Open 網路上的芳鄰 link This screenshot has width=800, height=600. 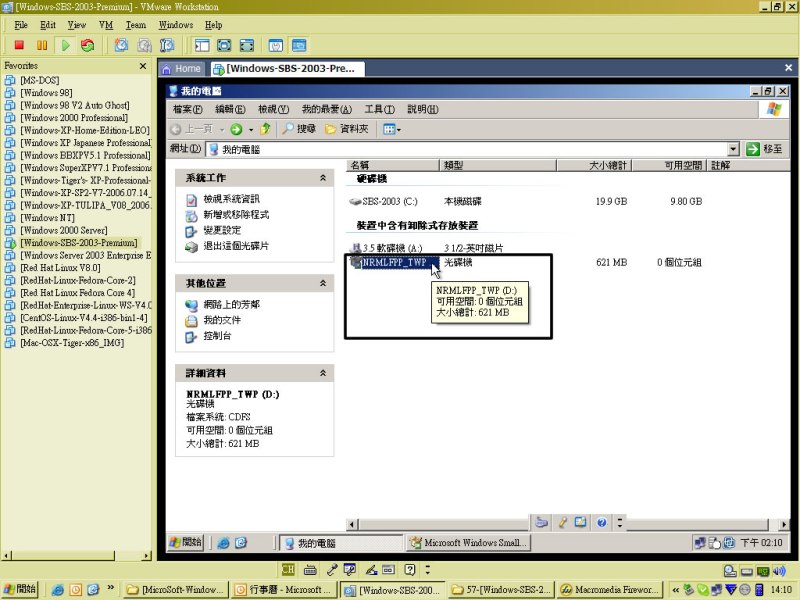(x=232, y=305)
